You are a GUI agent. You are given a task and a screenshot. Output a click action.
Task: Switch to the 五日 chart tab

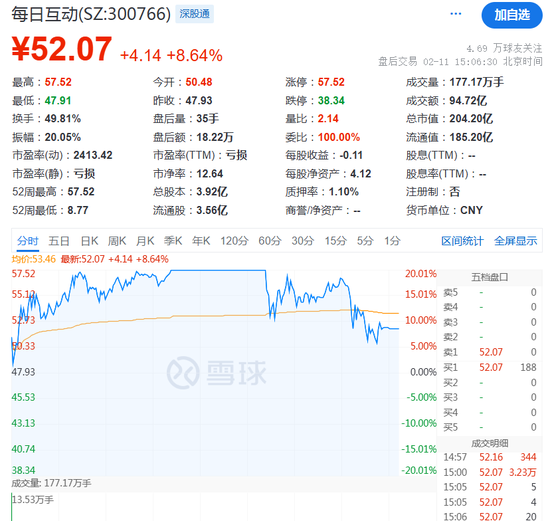(x=59, y=241)
